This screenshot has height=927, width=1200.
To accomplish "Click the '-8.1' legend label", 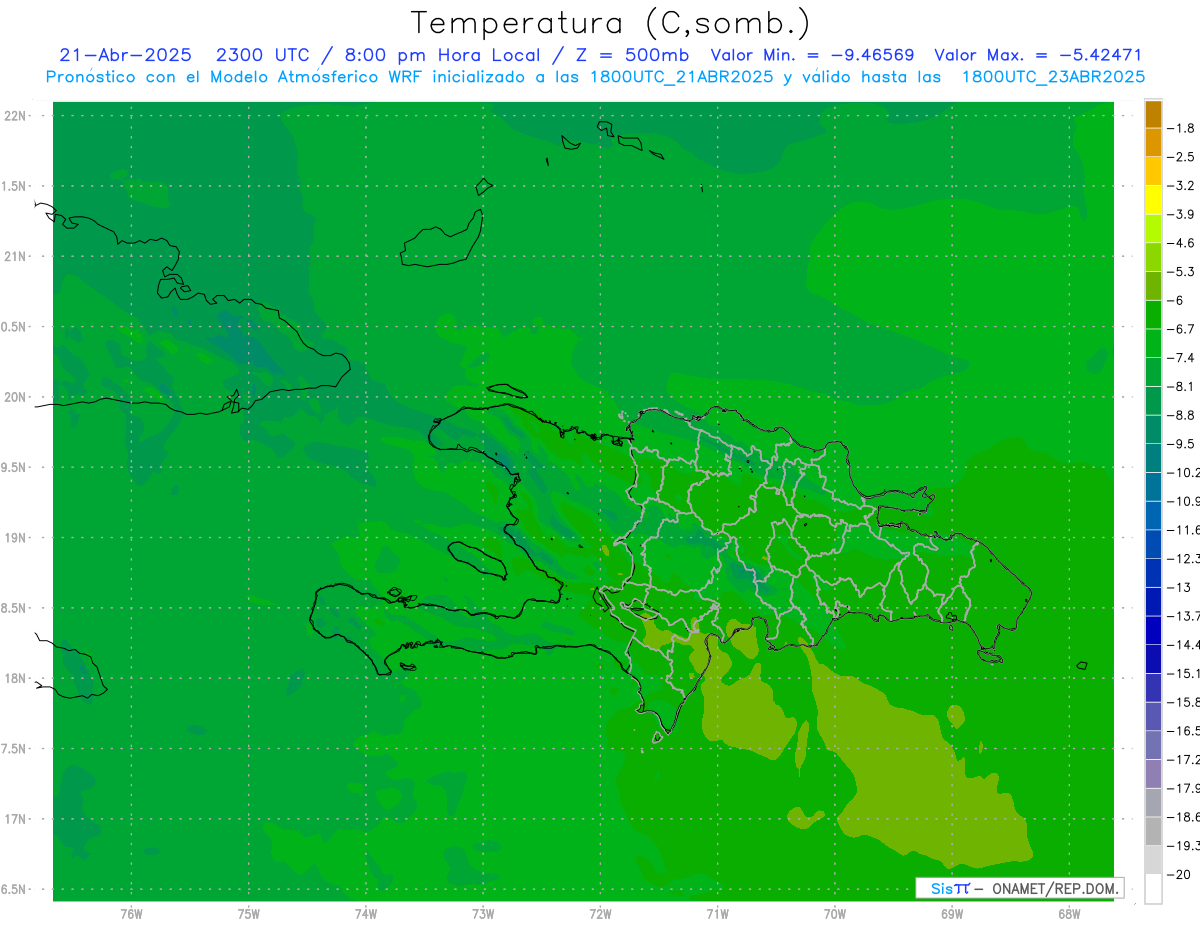I will click(1181, 386).
